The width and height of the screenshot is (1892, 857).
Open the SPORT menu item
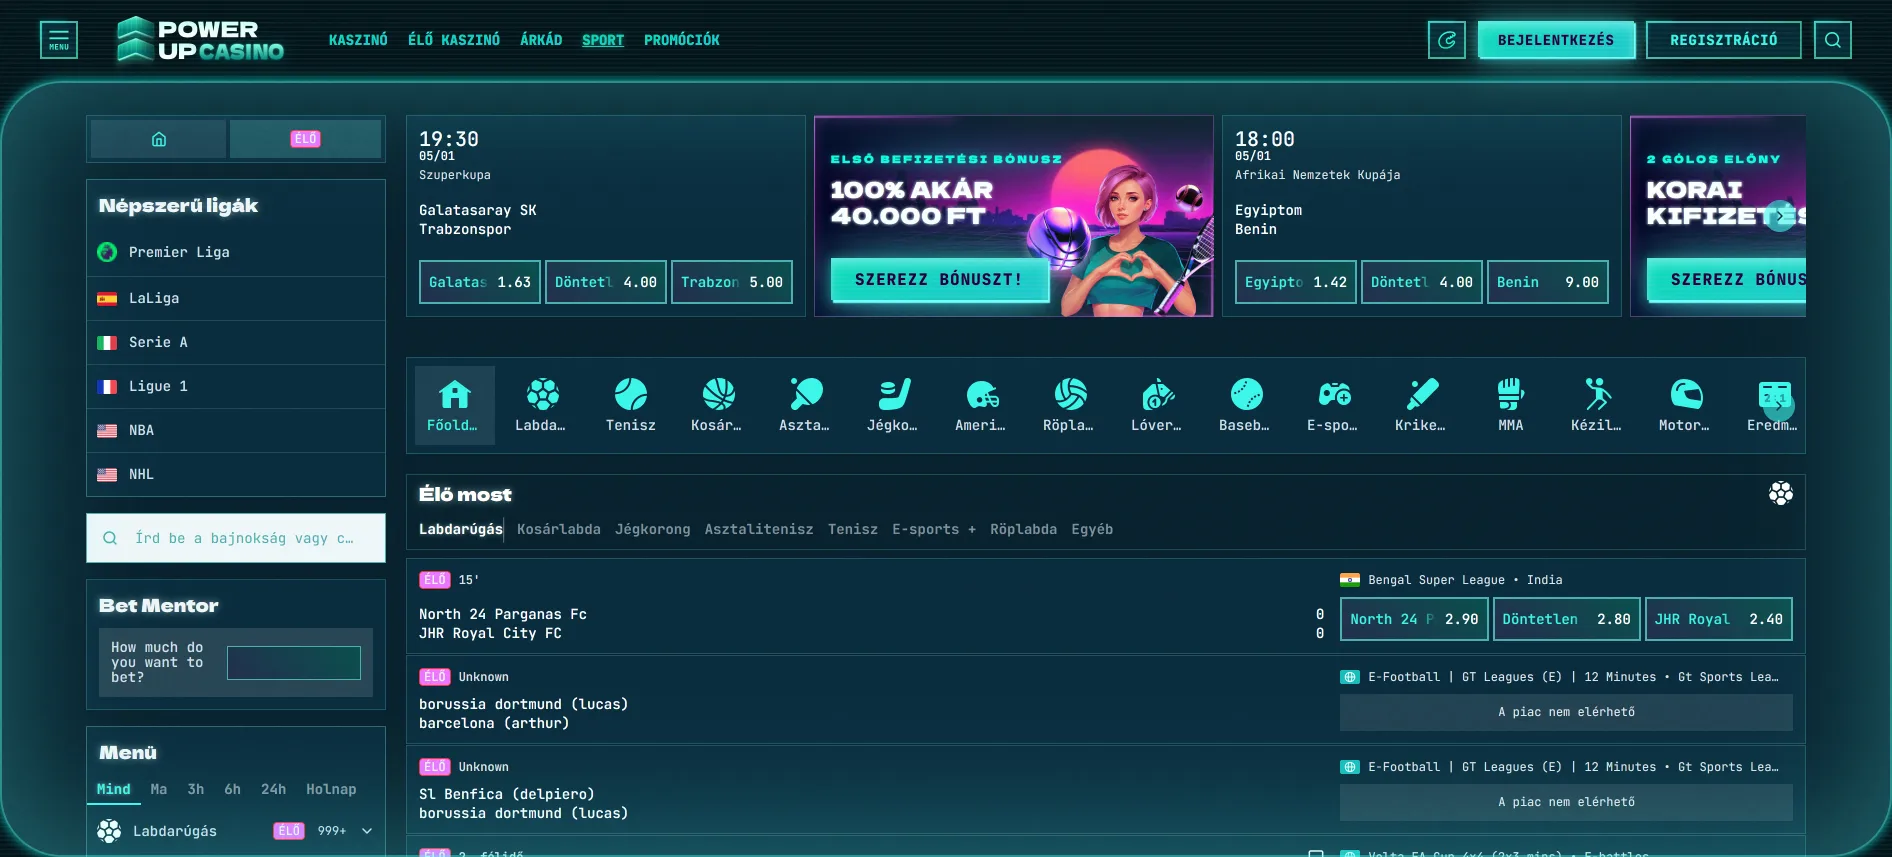pos(603,40)
